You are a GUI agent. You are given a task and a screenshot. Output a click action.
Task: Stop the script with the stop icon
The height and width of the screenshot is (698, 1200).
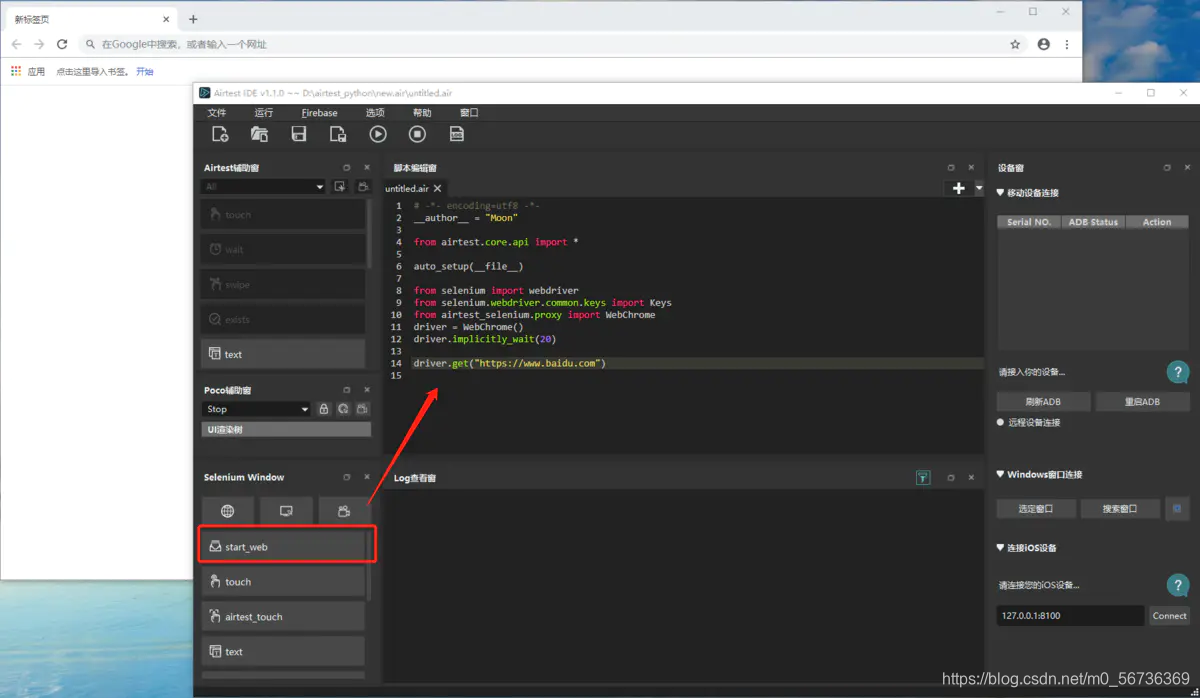pyautogui.click(x=418, y=134)
